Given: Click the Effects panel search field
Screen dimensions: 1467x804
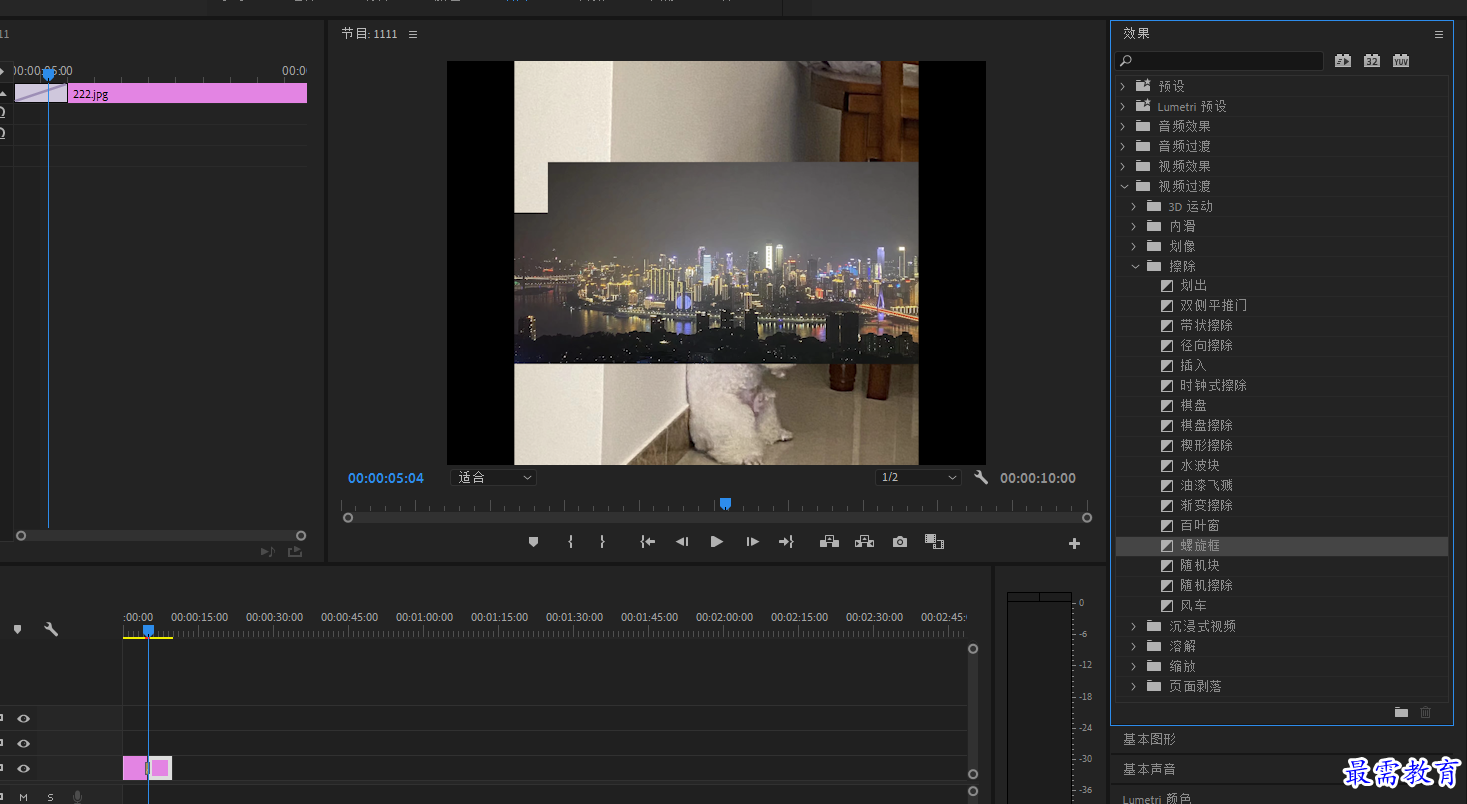Looking at the screenshot, I should (1220, 61).
